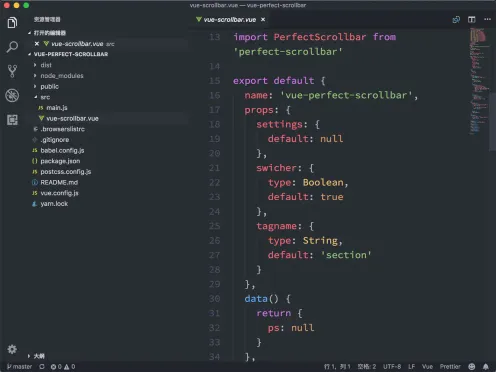Open the Manage gear icon

pyautogui.click(x=12, y=349)
